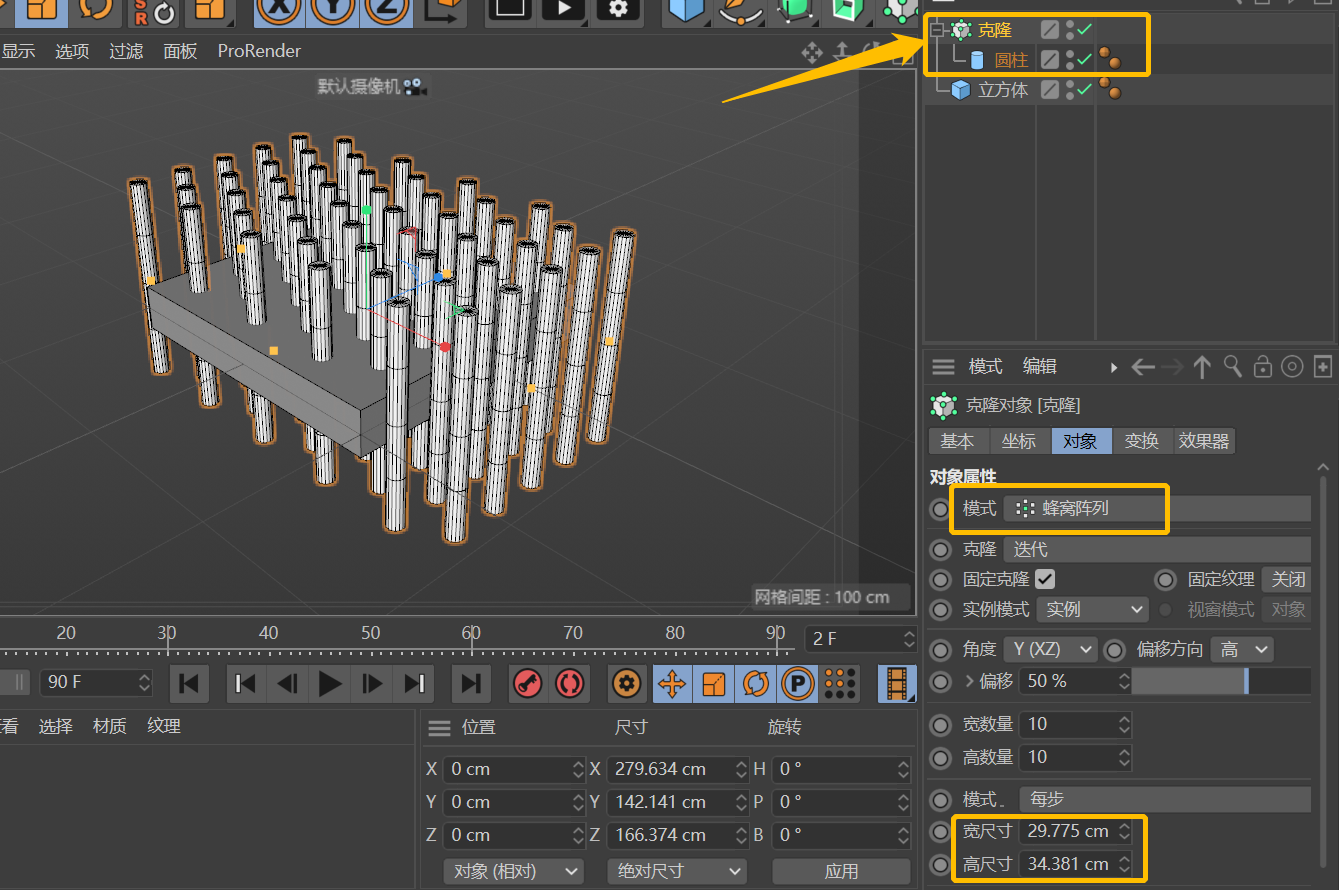Open the 对象 (相对) dropdown
The image size is (1339, 890).
513,871
